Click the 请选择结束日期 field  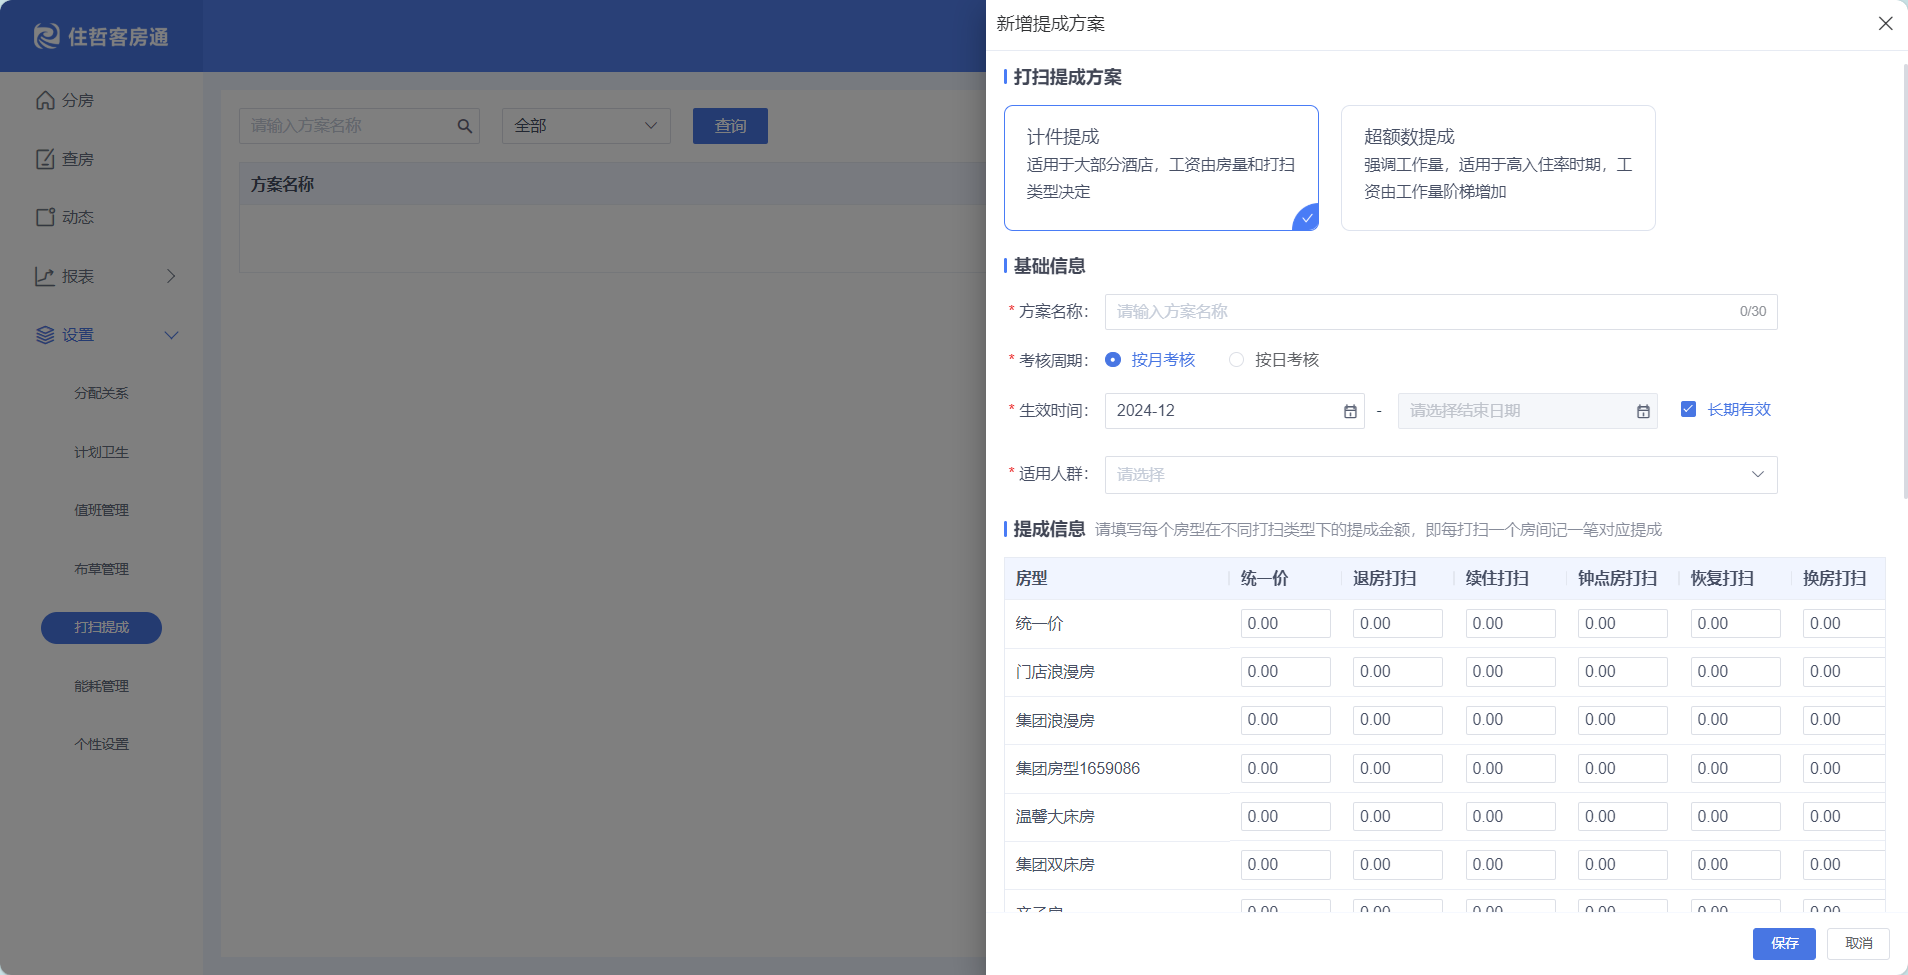[x=1528, y=411]
